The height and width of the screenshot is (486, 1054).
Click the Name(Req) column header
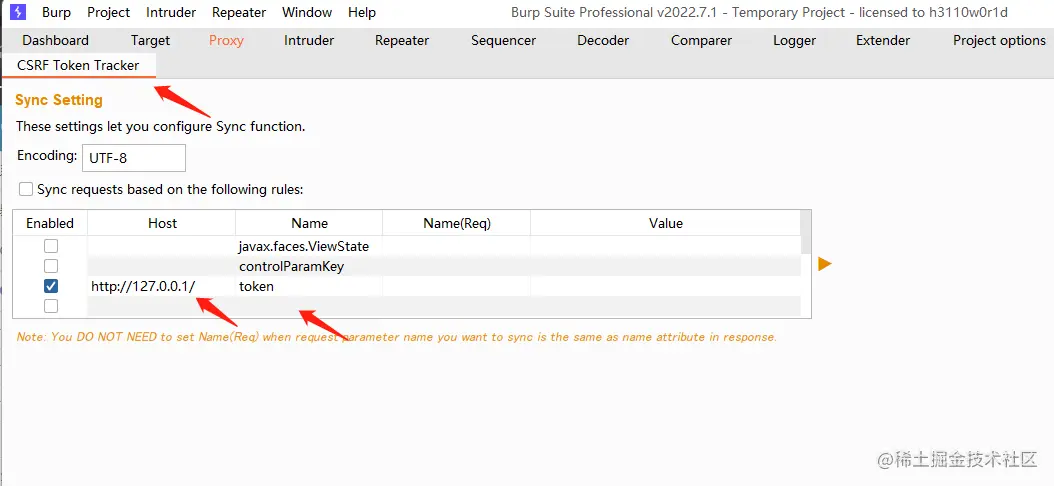[457, 223]
